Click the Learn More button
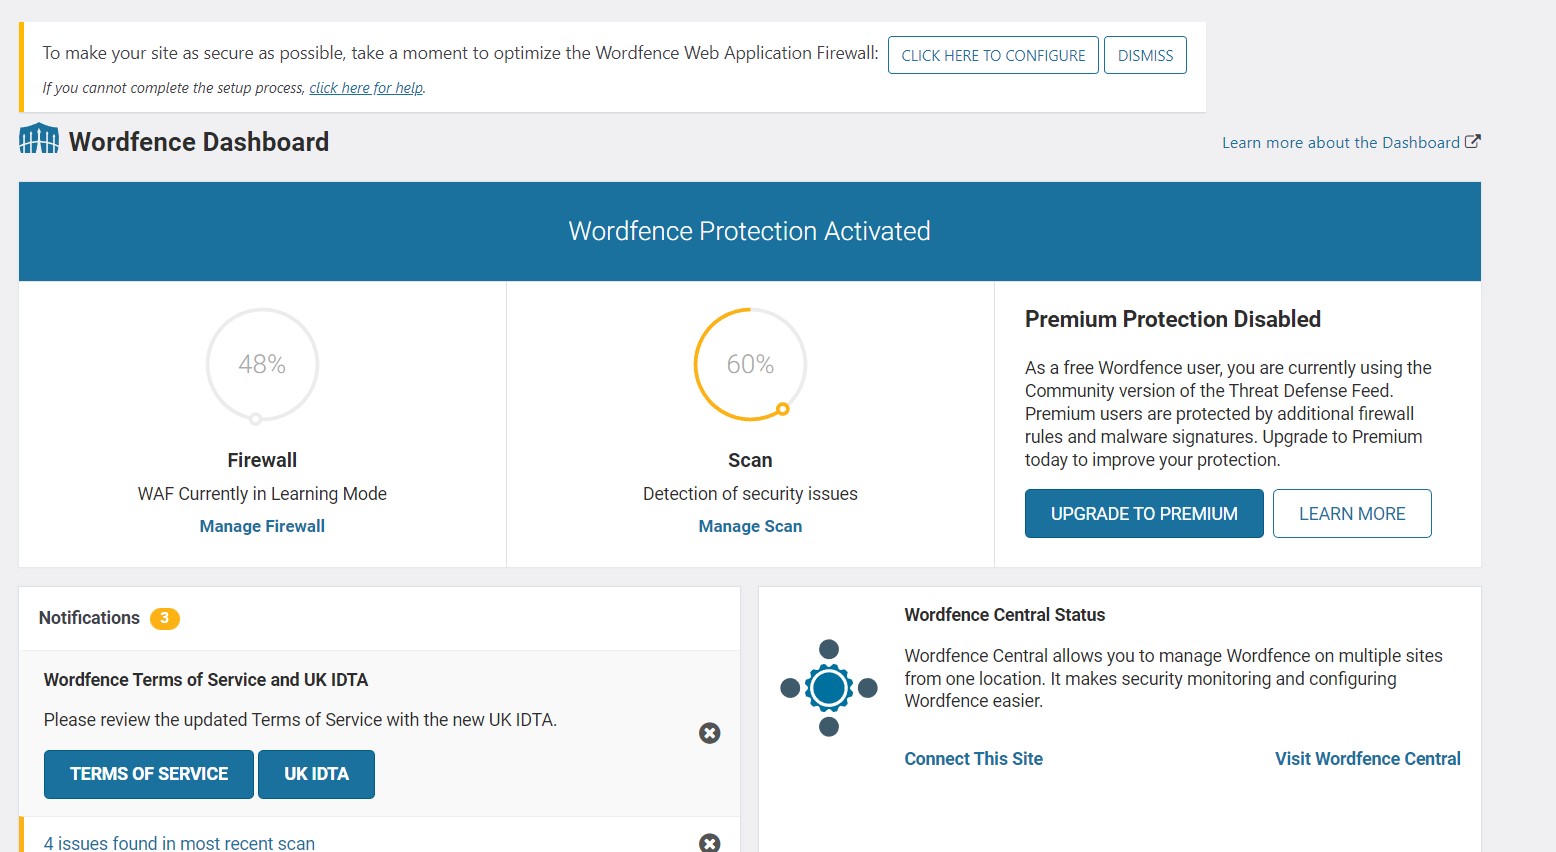This screenshot has height=852, width=1556. 1352,513
